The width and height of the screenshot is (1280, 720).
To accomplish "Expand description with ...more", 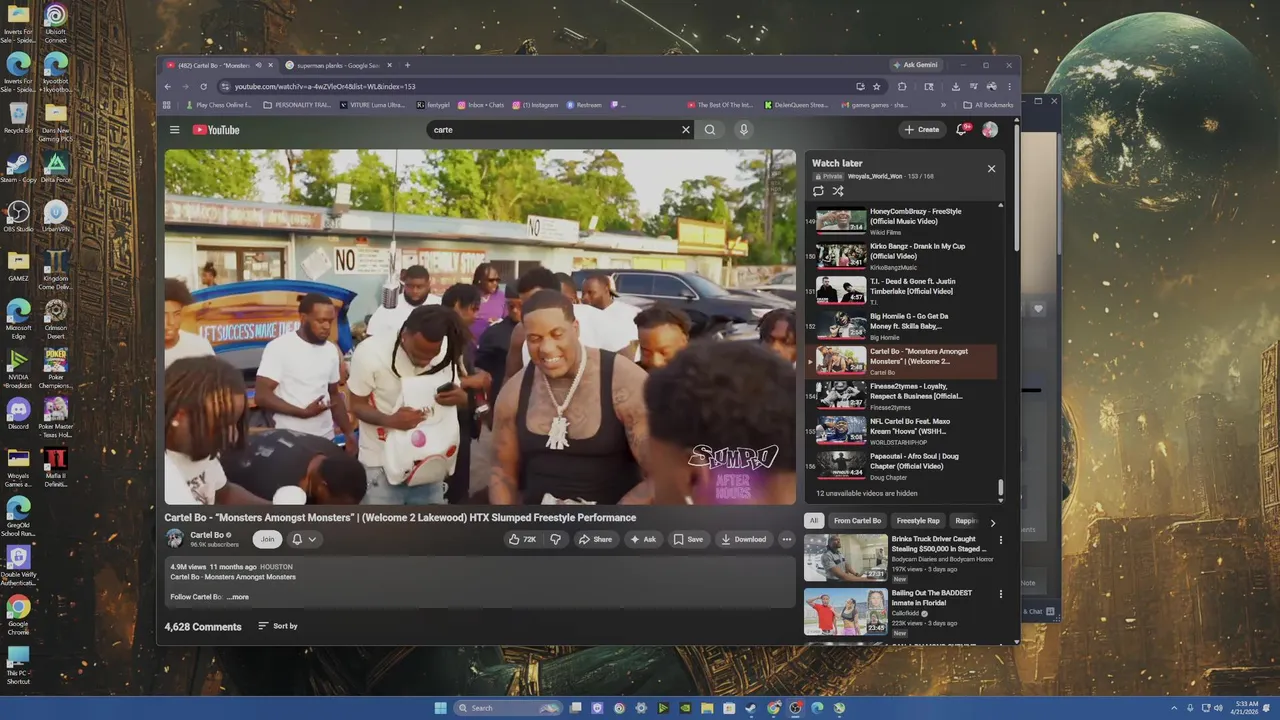I will [x=238, y=597].
